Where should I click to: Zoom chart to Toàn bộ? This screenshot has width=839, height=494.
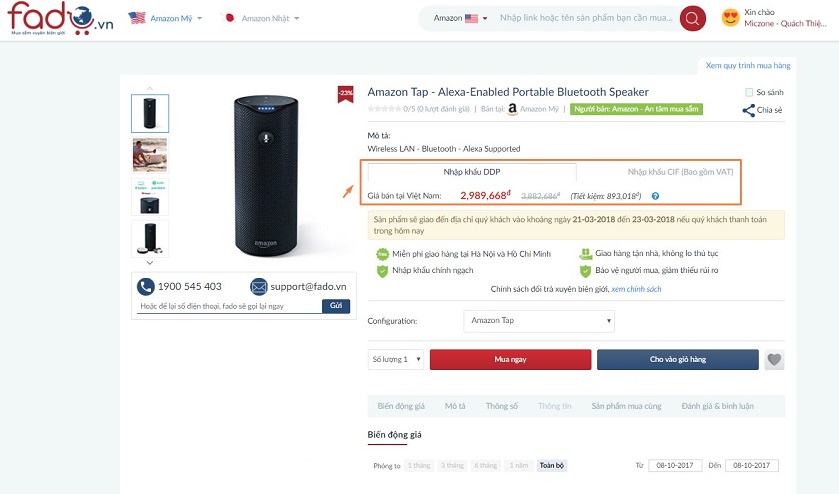click(552, 466)
